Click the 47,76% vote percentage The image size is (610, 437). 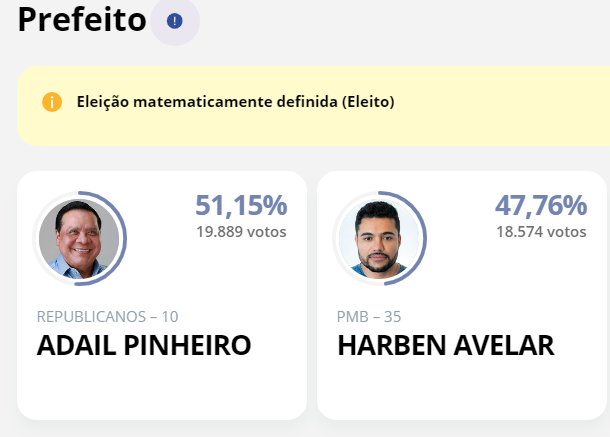click(541, 206)
